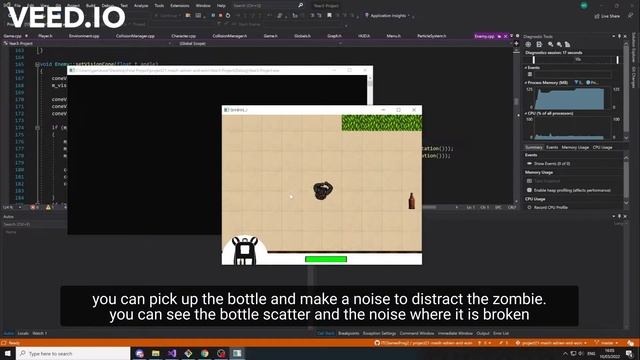
Task: Switch to the CollisionManager.h tab
Action: 229,36
